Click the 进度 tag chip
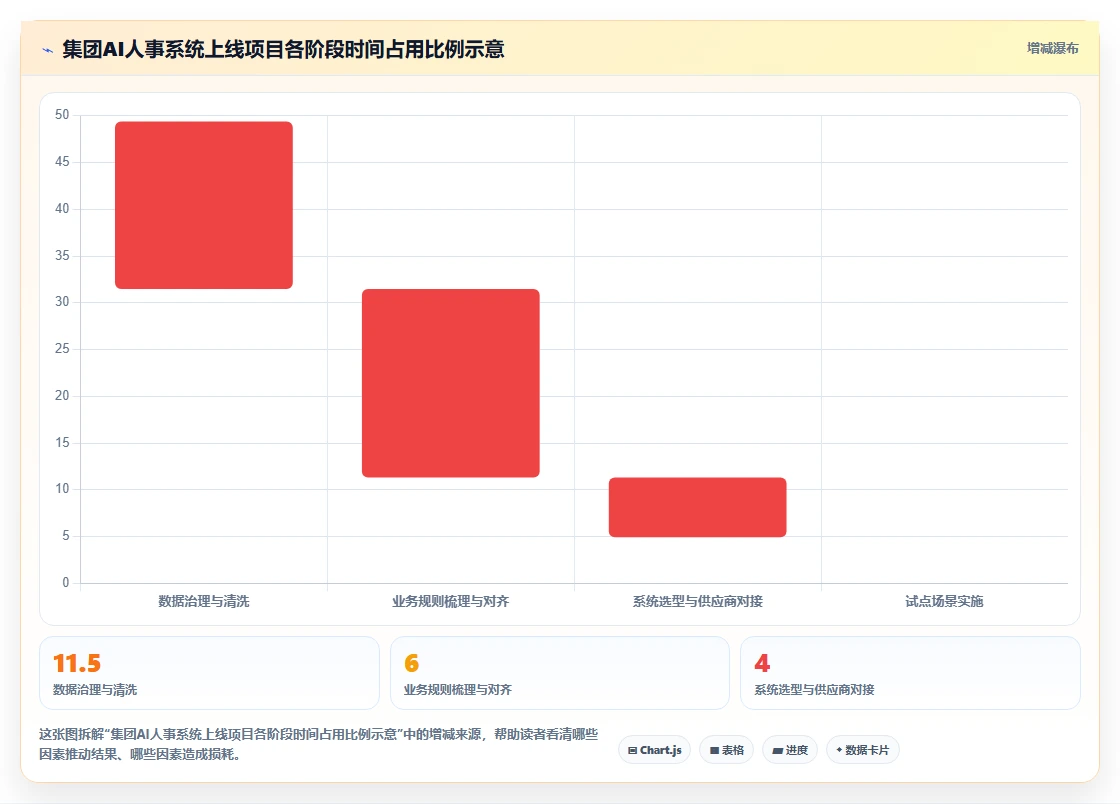1120x804 pixels. [790, 750]
